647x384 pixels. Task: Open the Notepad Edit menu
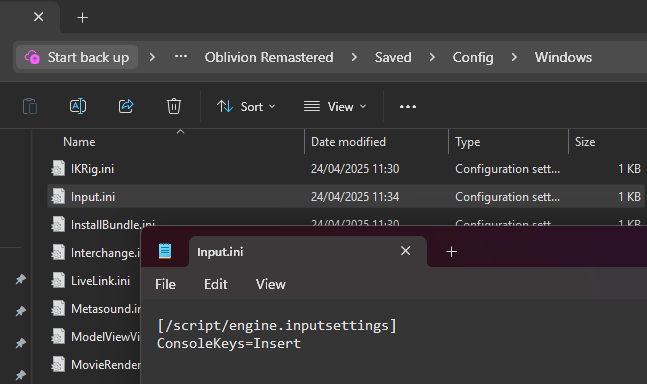216,284
